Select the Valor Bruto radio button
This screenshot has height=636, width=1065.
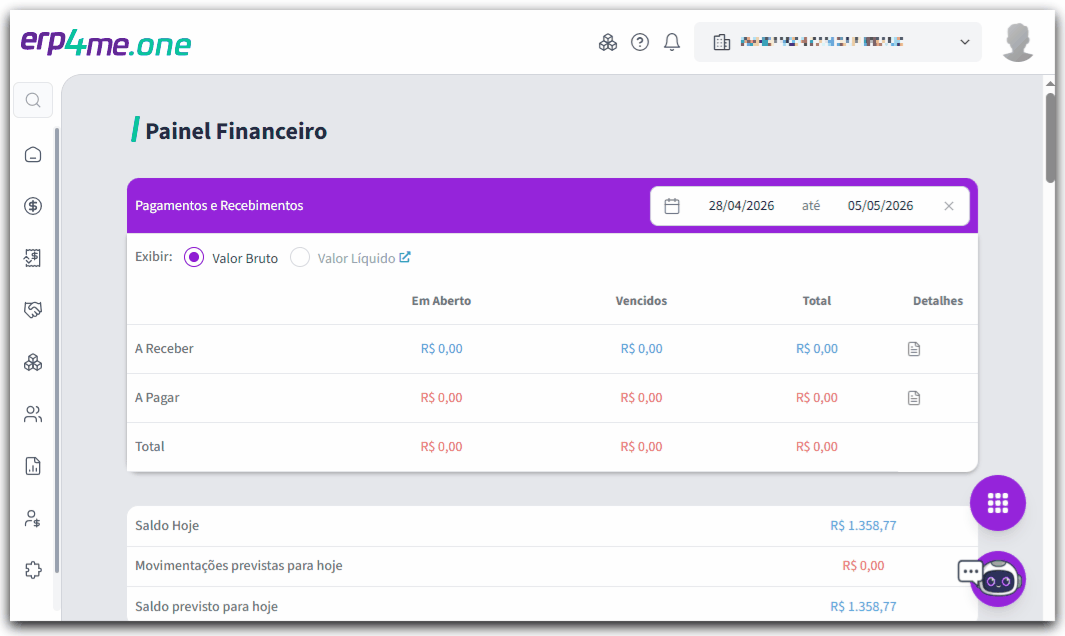point(194,258)
